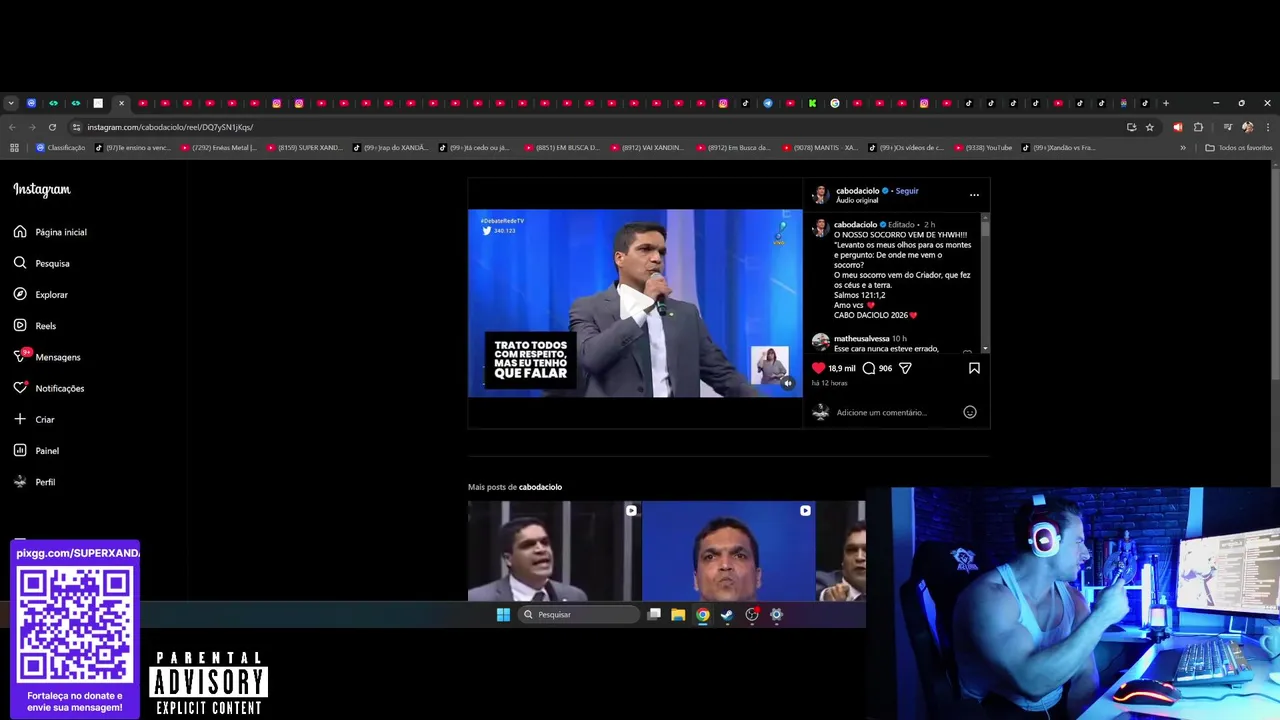The image size is (1280, 720).
Task: Bookmark this page with star icon
Action: click(1150, 127)
